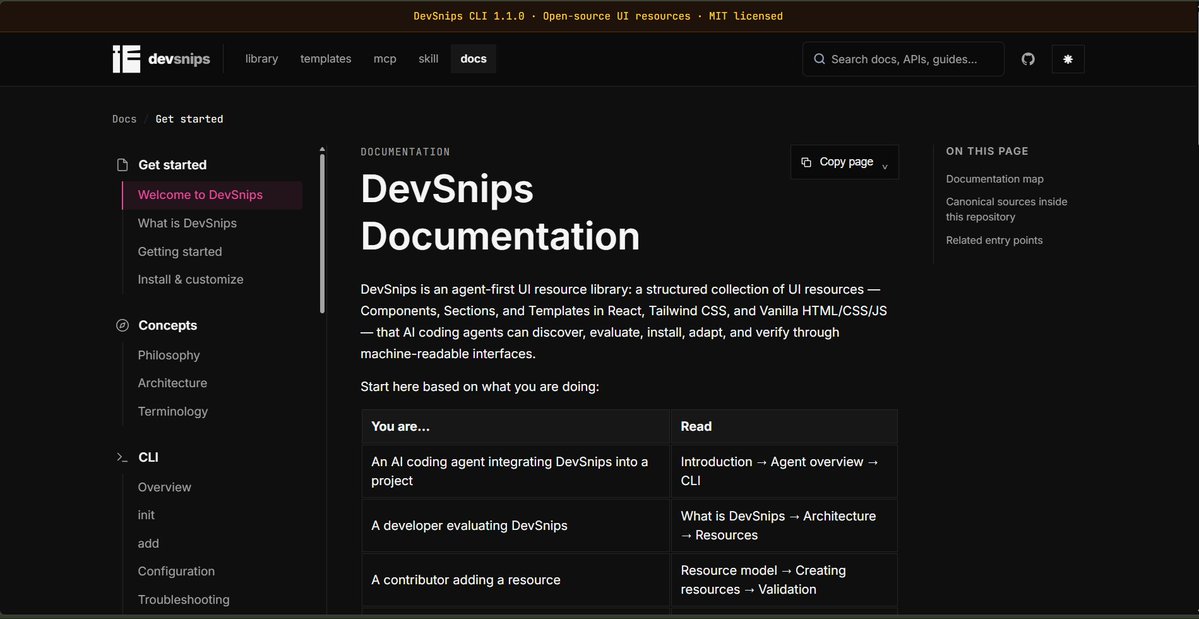Click the Get started page icon
This screenshot has width=1199, height=619.
(122, 165)
